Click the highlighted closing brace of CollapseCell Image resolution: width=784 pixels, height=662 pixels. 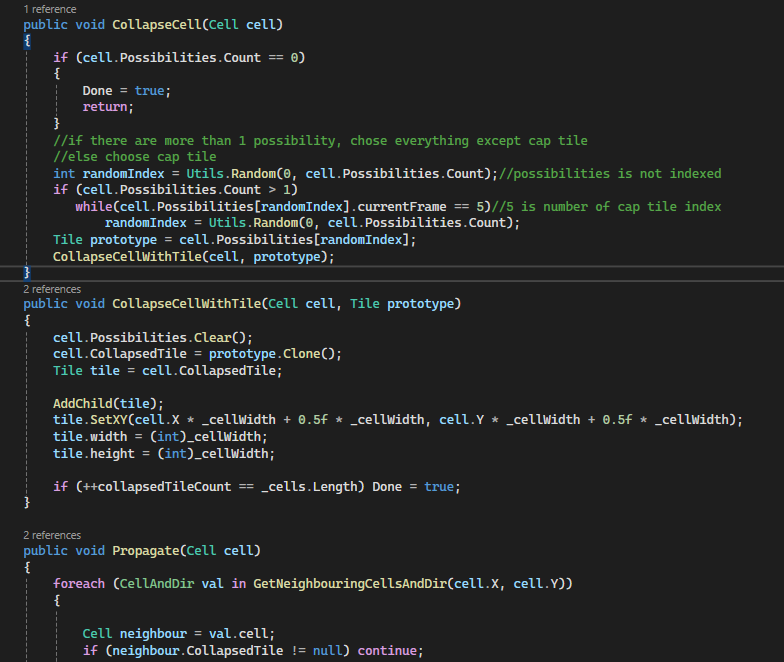point(27,272)
